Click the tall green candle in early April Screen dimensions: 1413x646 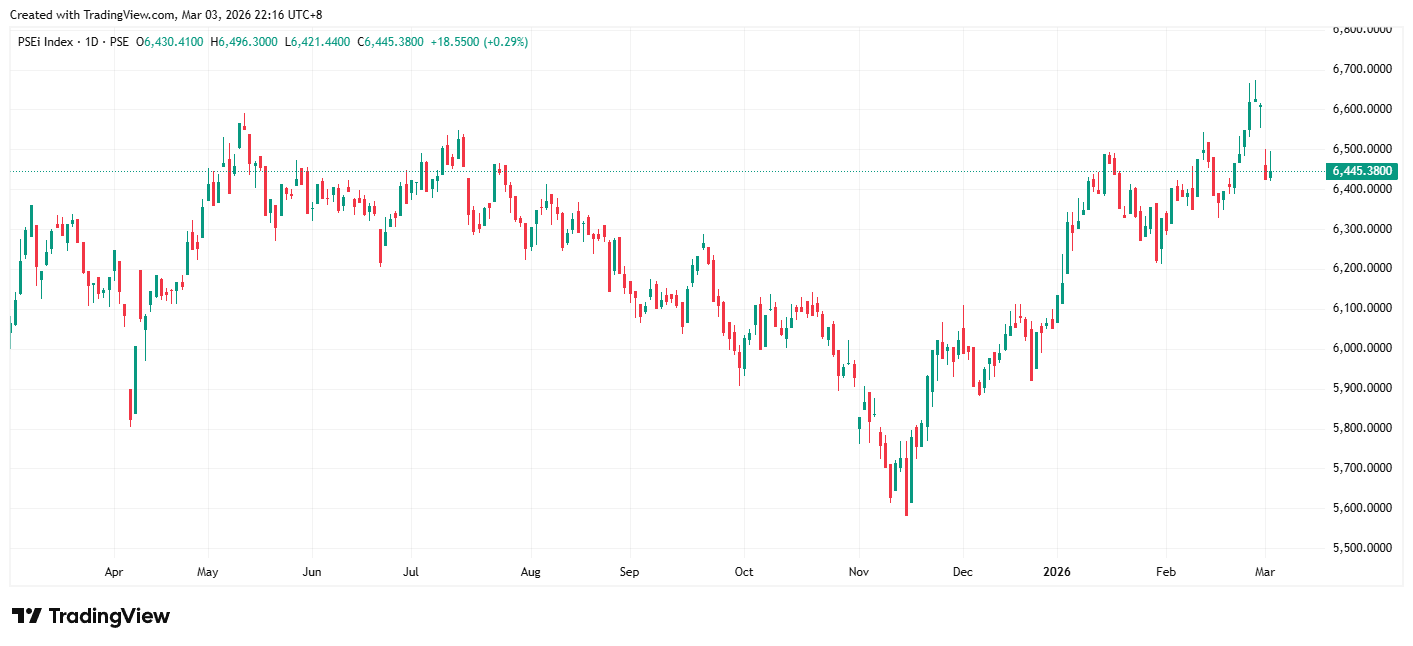click(x=135, y=379)
